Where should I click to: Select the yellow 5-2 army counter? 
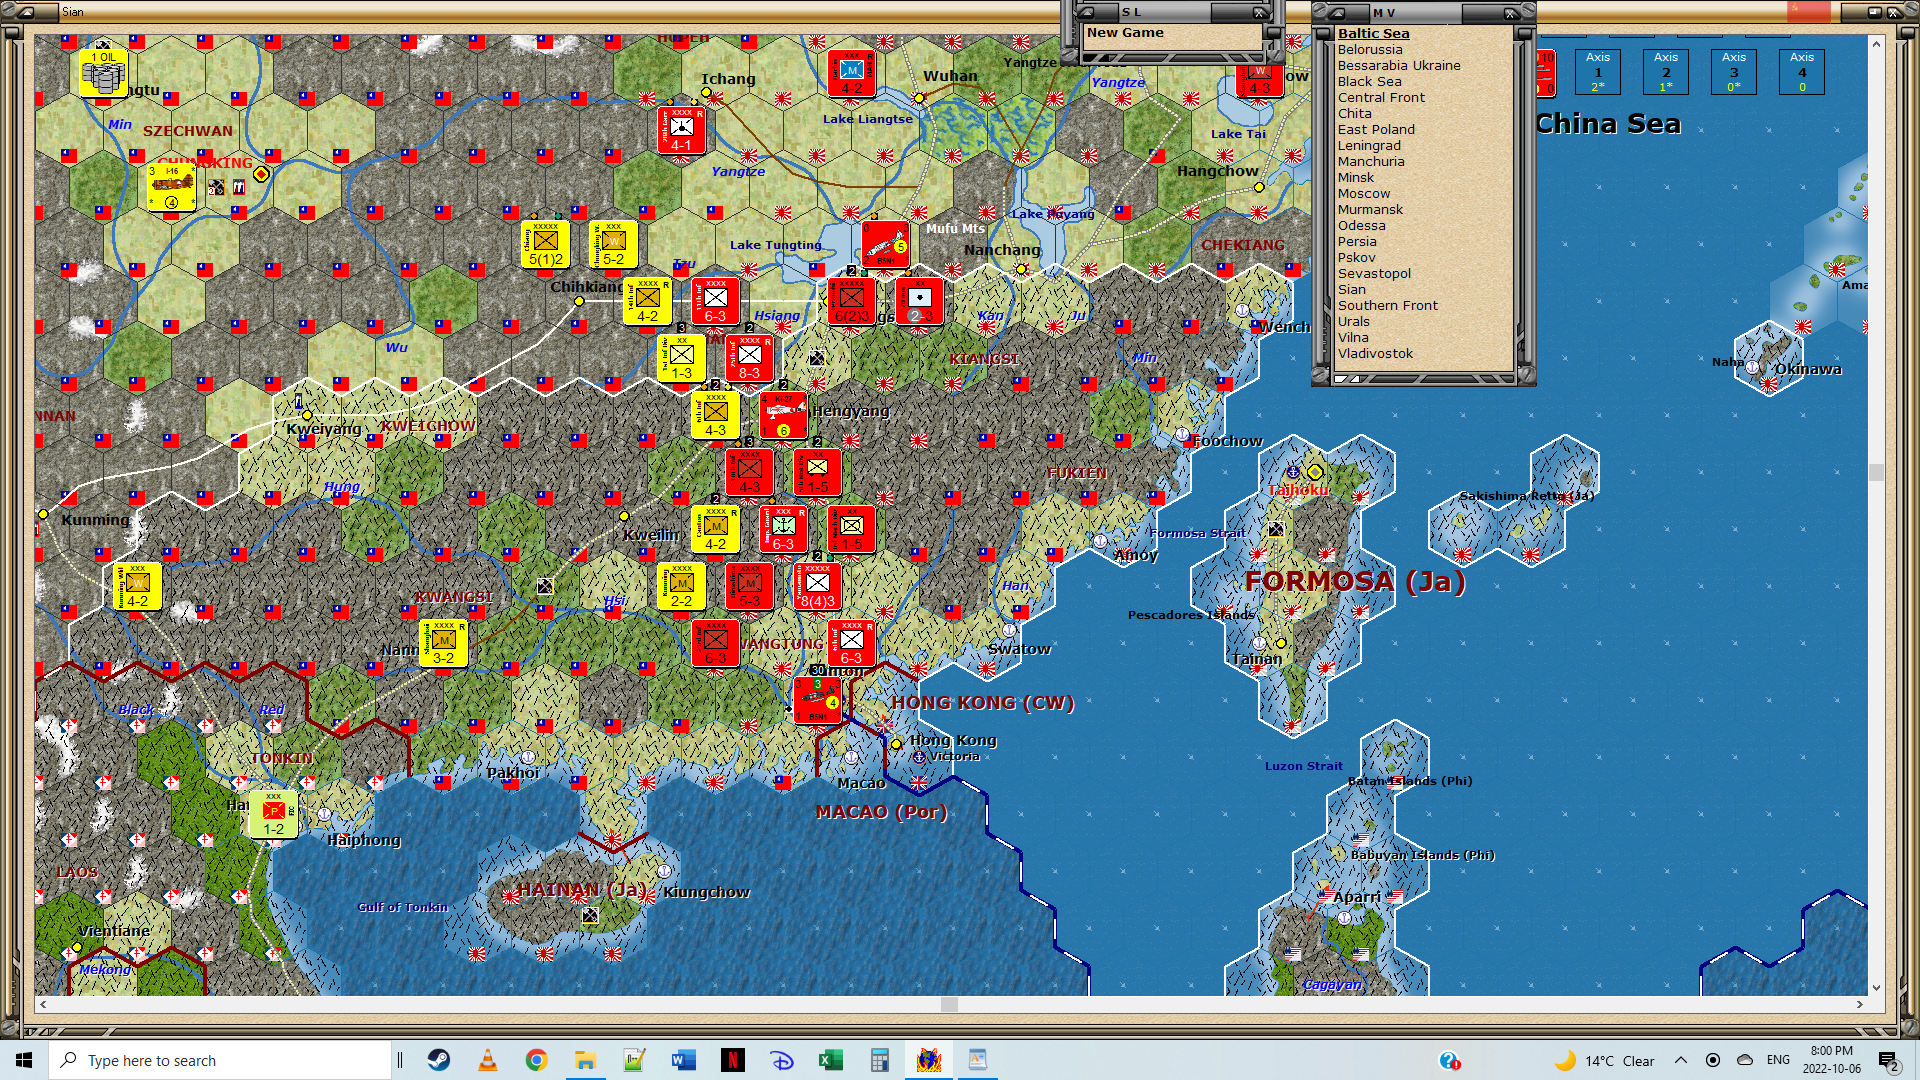[613, 244]
